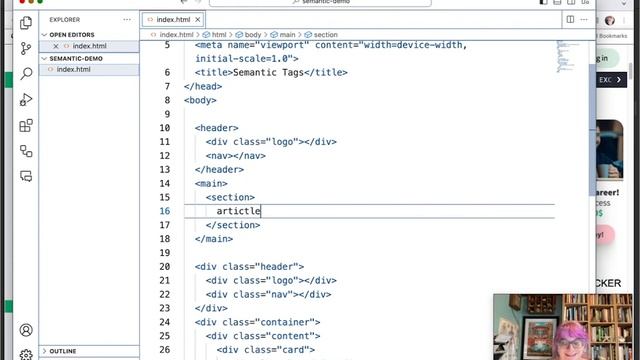Click the <header> tag on line 10

pyautogui.click(x=216, y=128)
